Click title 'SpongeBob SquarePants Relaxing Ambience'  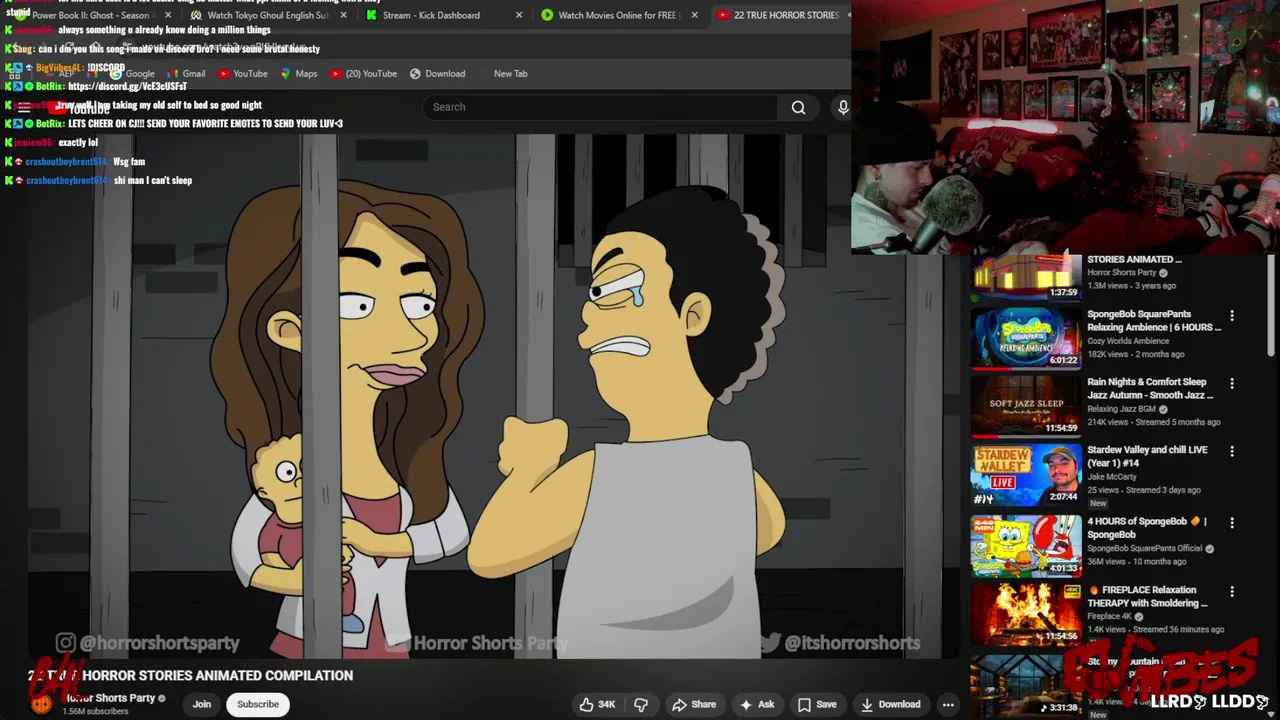tap(1154, 320)
